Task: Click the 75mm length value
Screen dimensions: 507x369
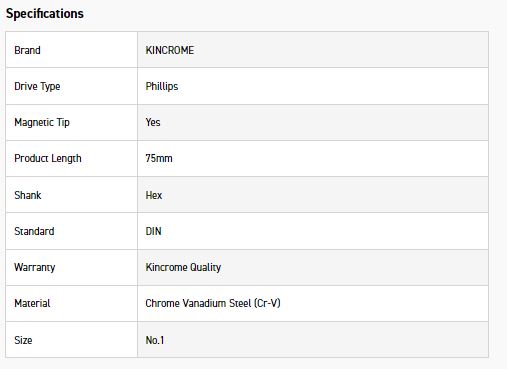Action: click(x=159, y=158)
